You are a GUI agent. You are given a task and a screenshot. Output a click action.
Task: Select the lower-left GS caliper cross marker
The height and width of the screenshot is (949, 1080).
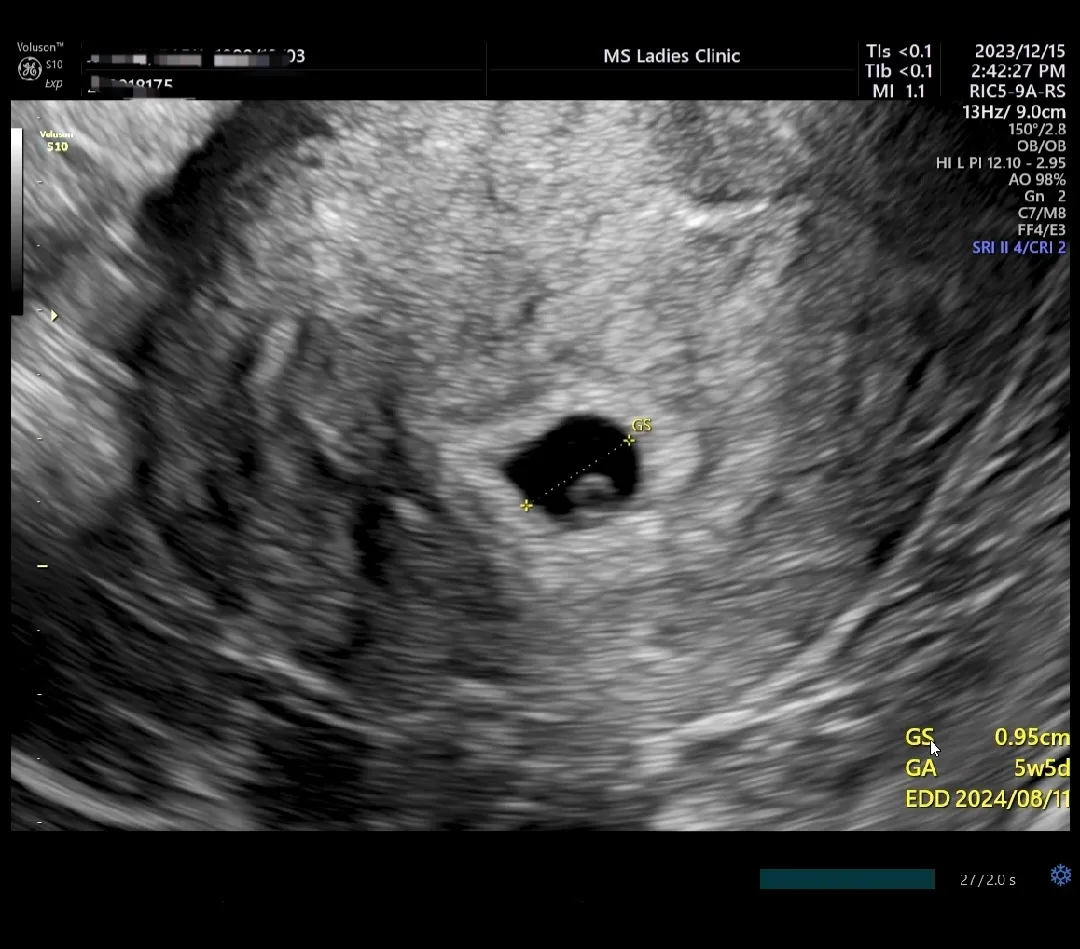(526, 505)
